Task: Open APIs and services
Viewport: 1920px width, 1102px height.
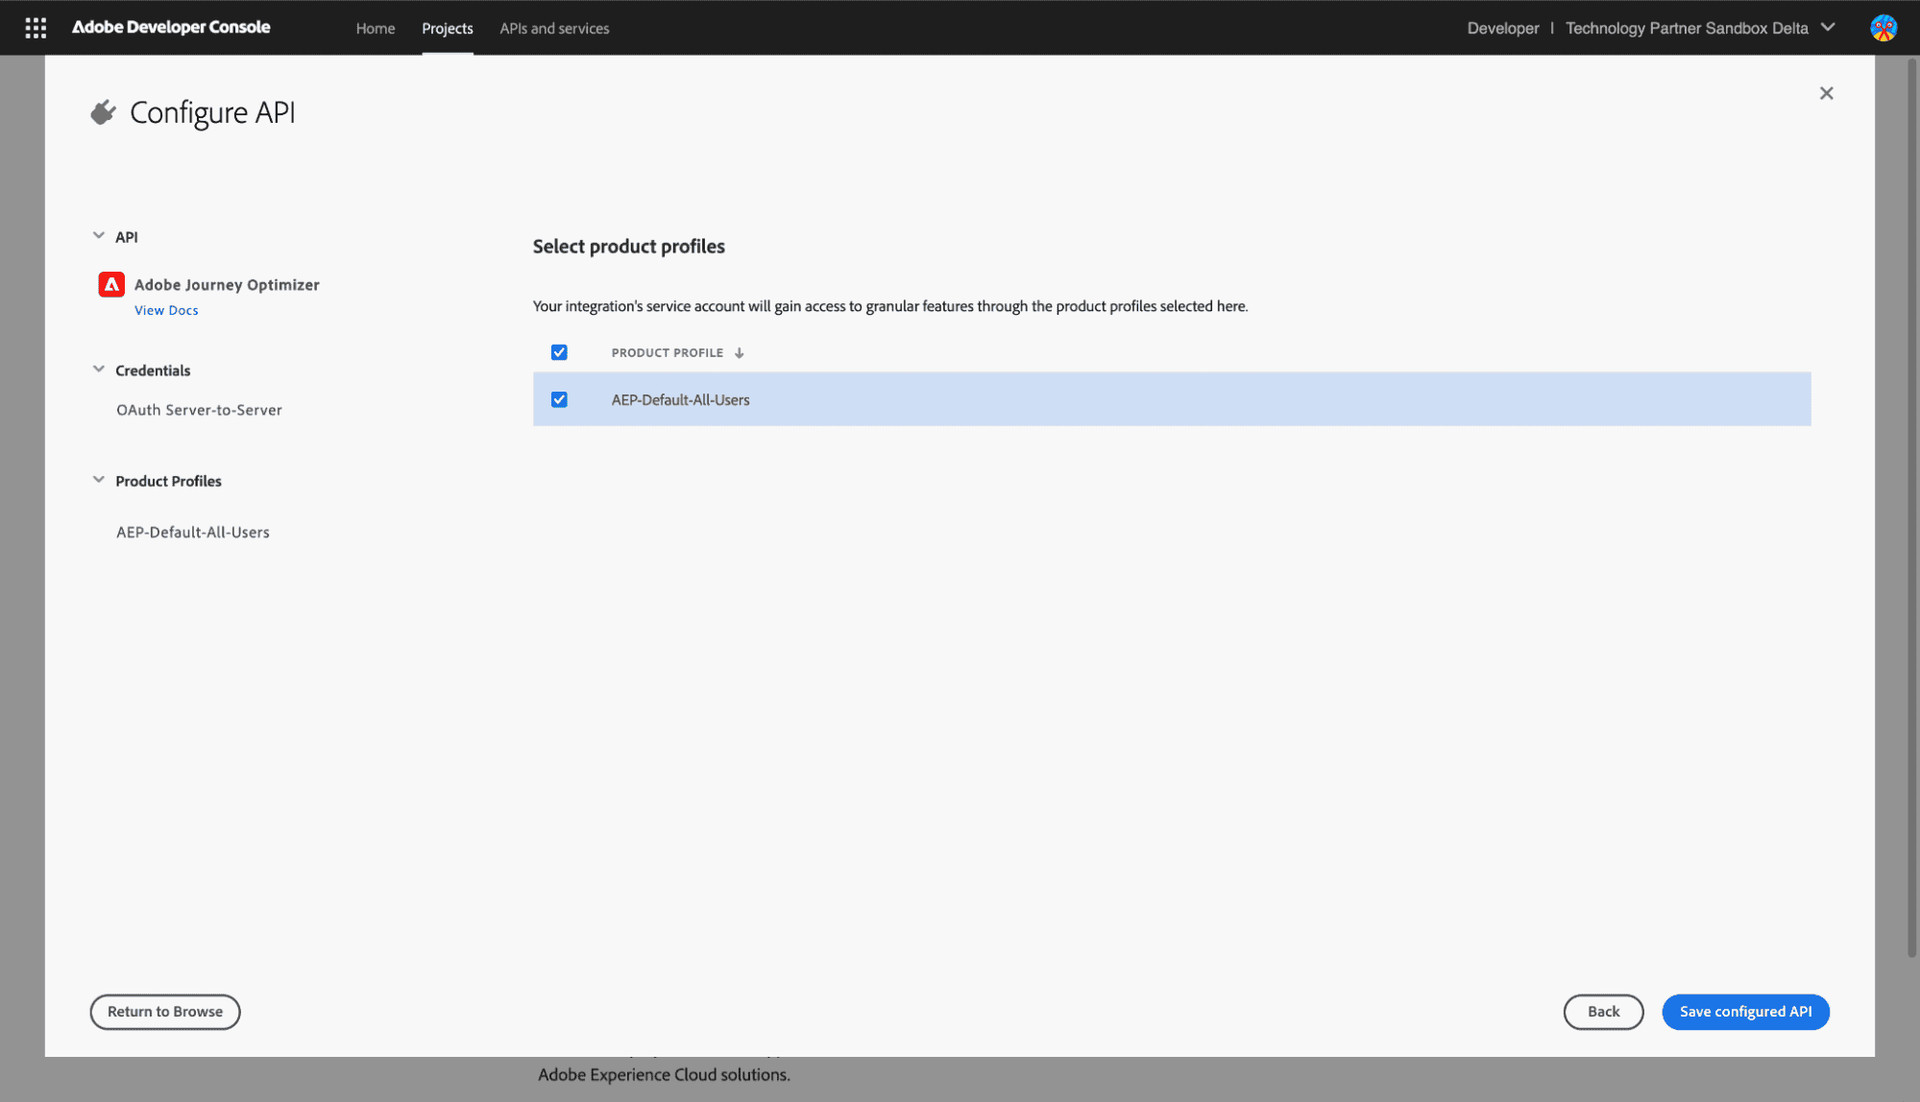Action: click(x=554, y=28)
